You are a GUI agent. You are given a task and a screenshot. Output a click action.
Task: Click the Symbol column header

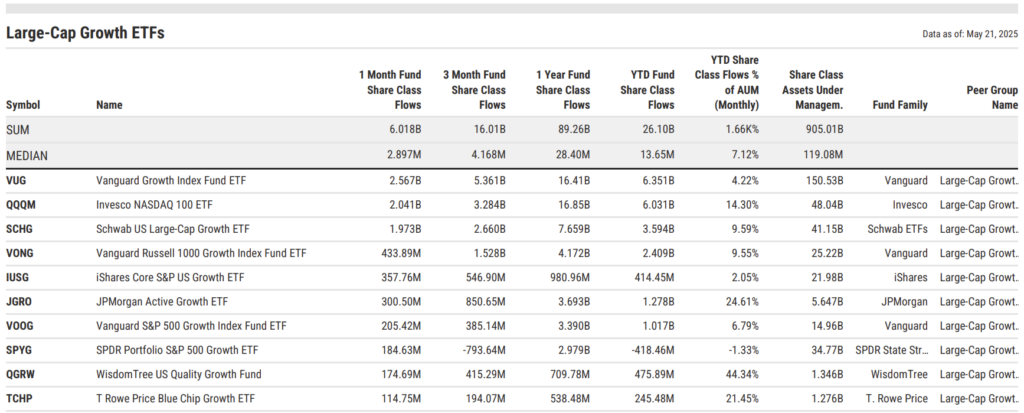[23, 105]
